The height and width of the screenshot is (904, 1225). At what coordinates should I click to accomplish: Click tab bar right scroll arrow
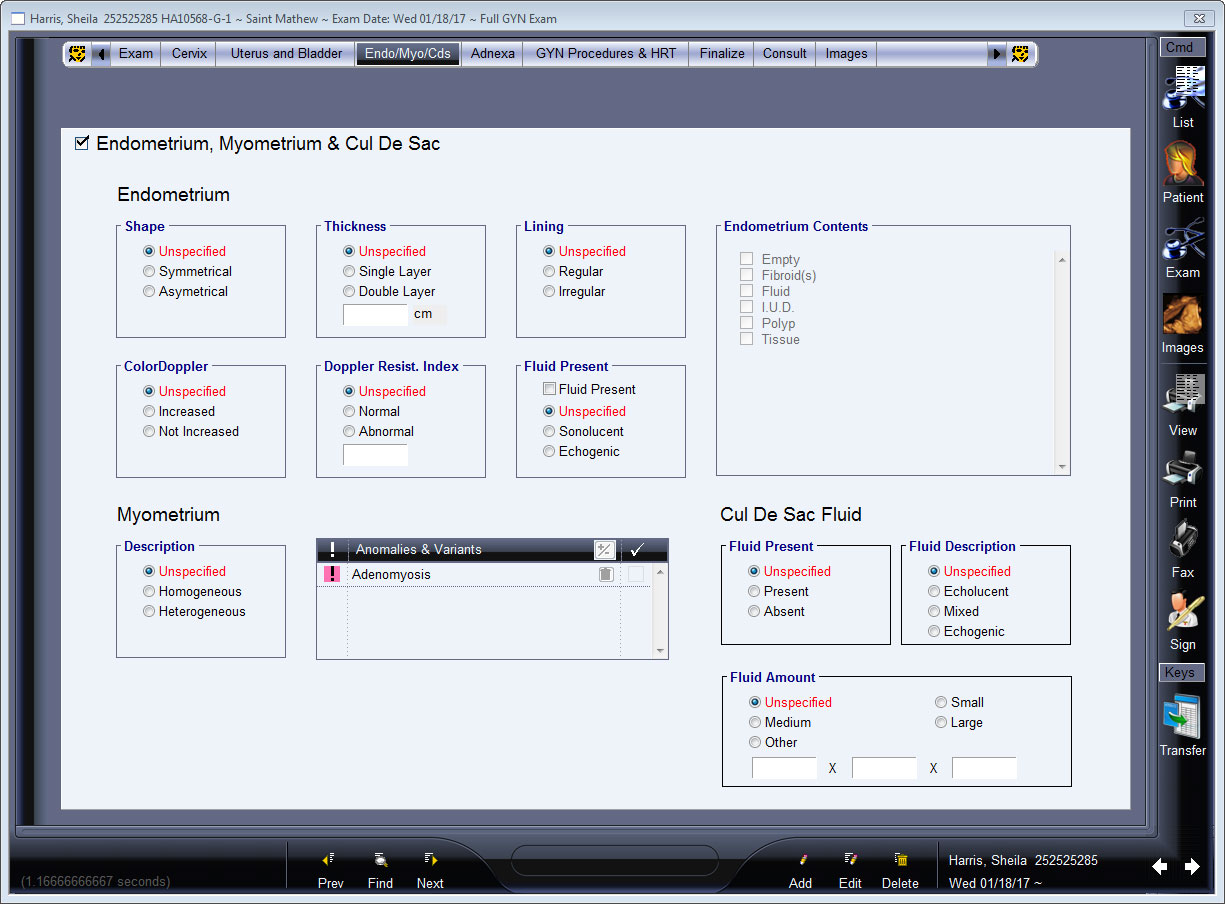pyautogui.click(x=996, y=54)
